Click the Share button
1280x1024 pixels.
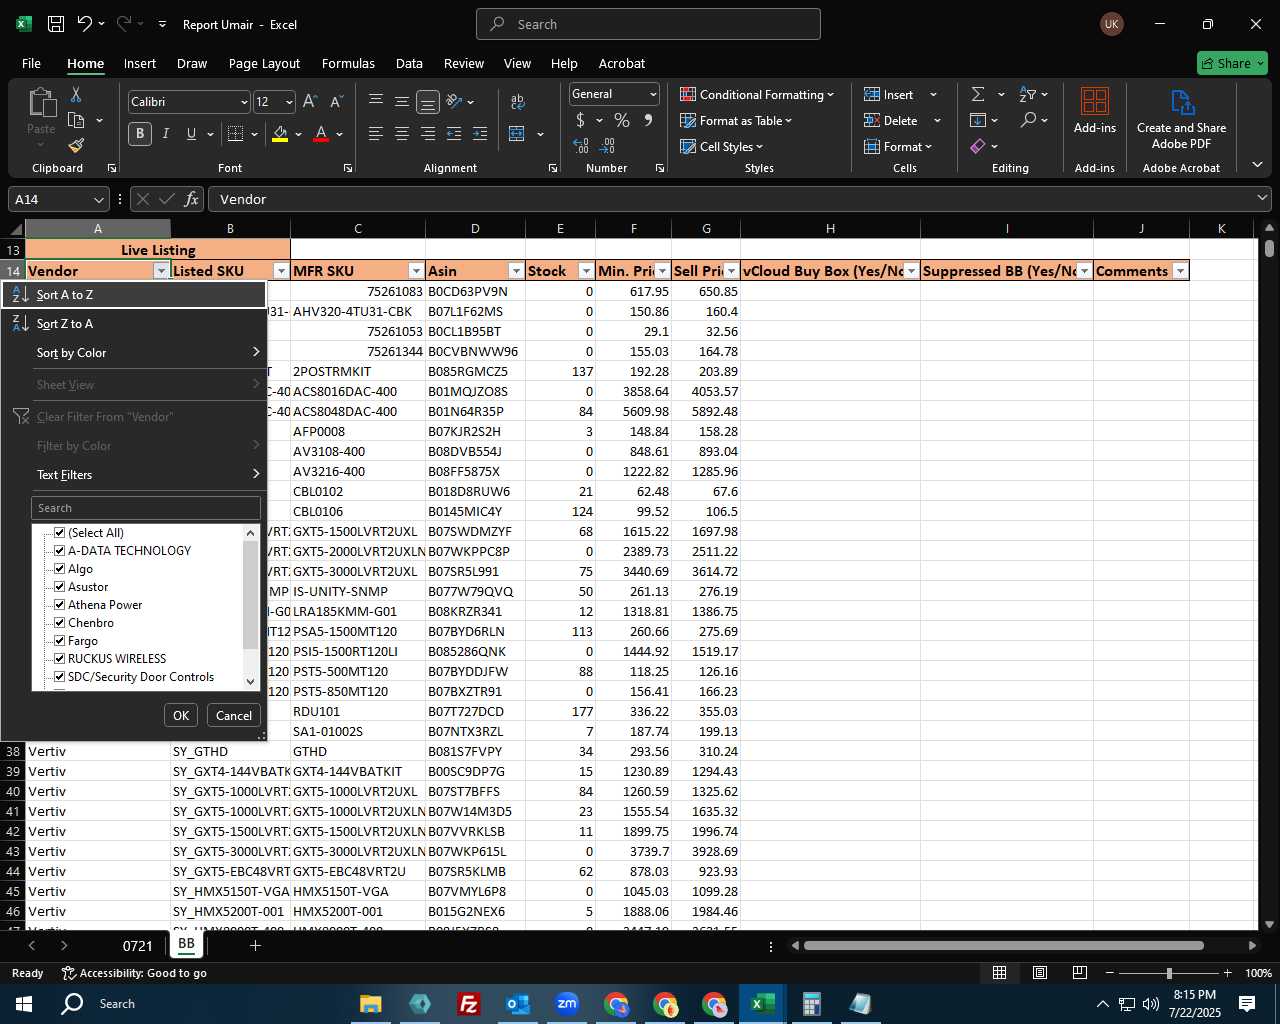1232,63
